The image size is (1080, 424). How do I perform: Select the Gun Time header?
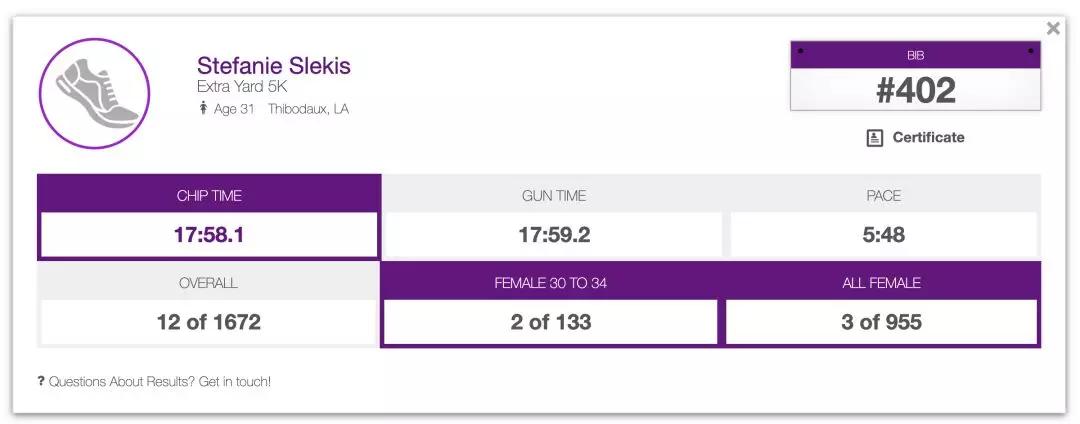553,196
